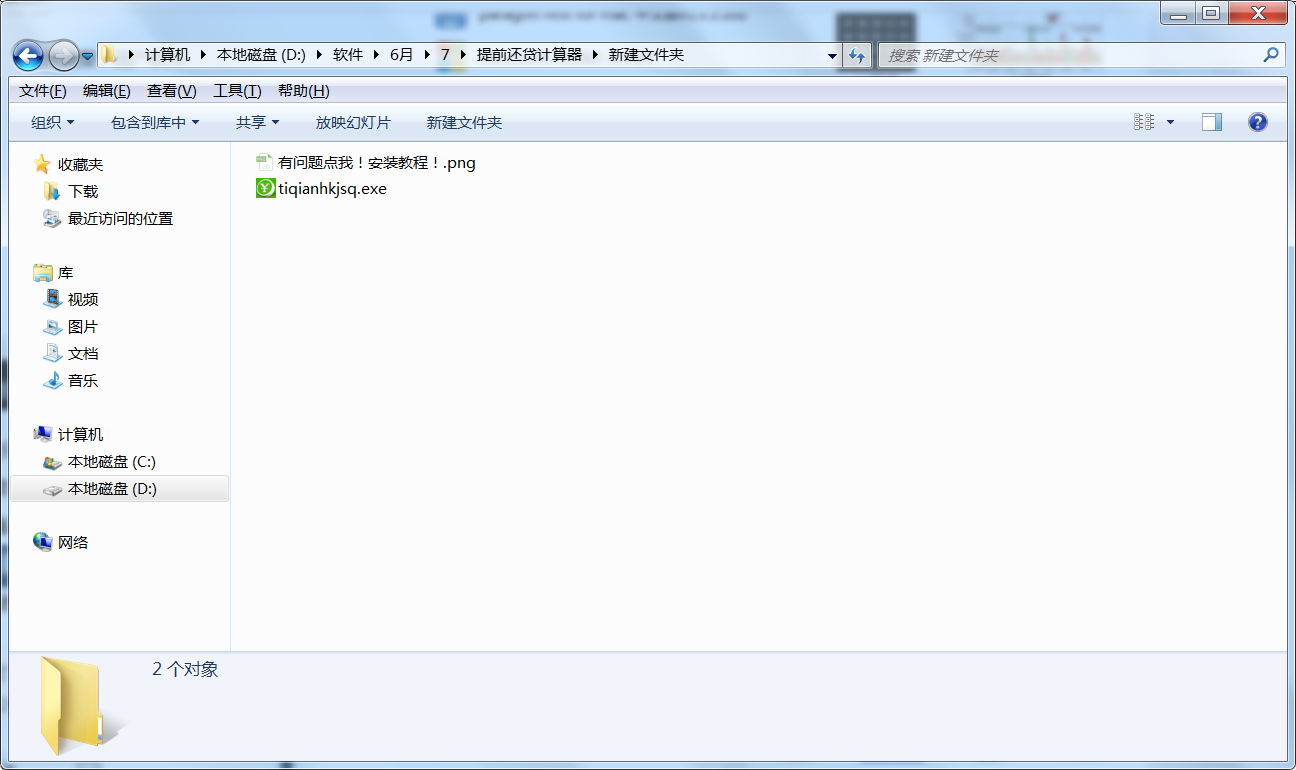Open address bar history dropdown
Viewport: 1296px width, 770px height.
click(832, 56)
